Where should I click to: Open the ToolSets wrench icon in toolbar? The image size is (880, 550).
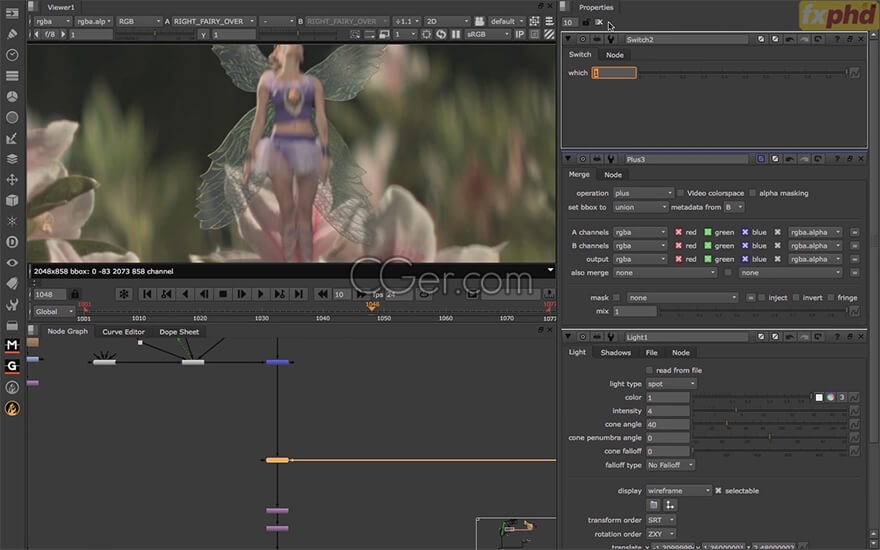pos(12,305)
